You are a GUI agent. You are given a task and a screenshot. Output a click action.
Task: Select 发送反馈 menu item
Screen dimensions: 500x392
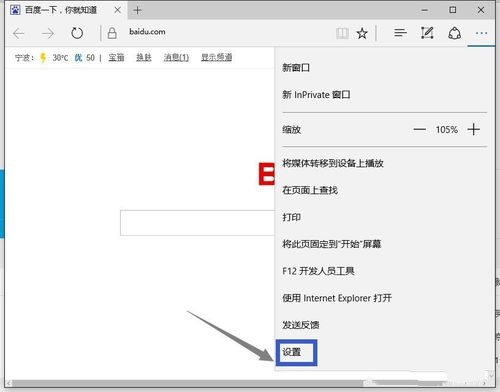pos(301,325)
